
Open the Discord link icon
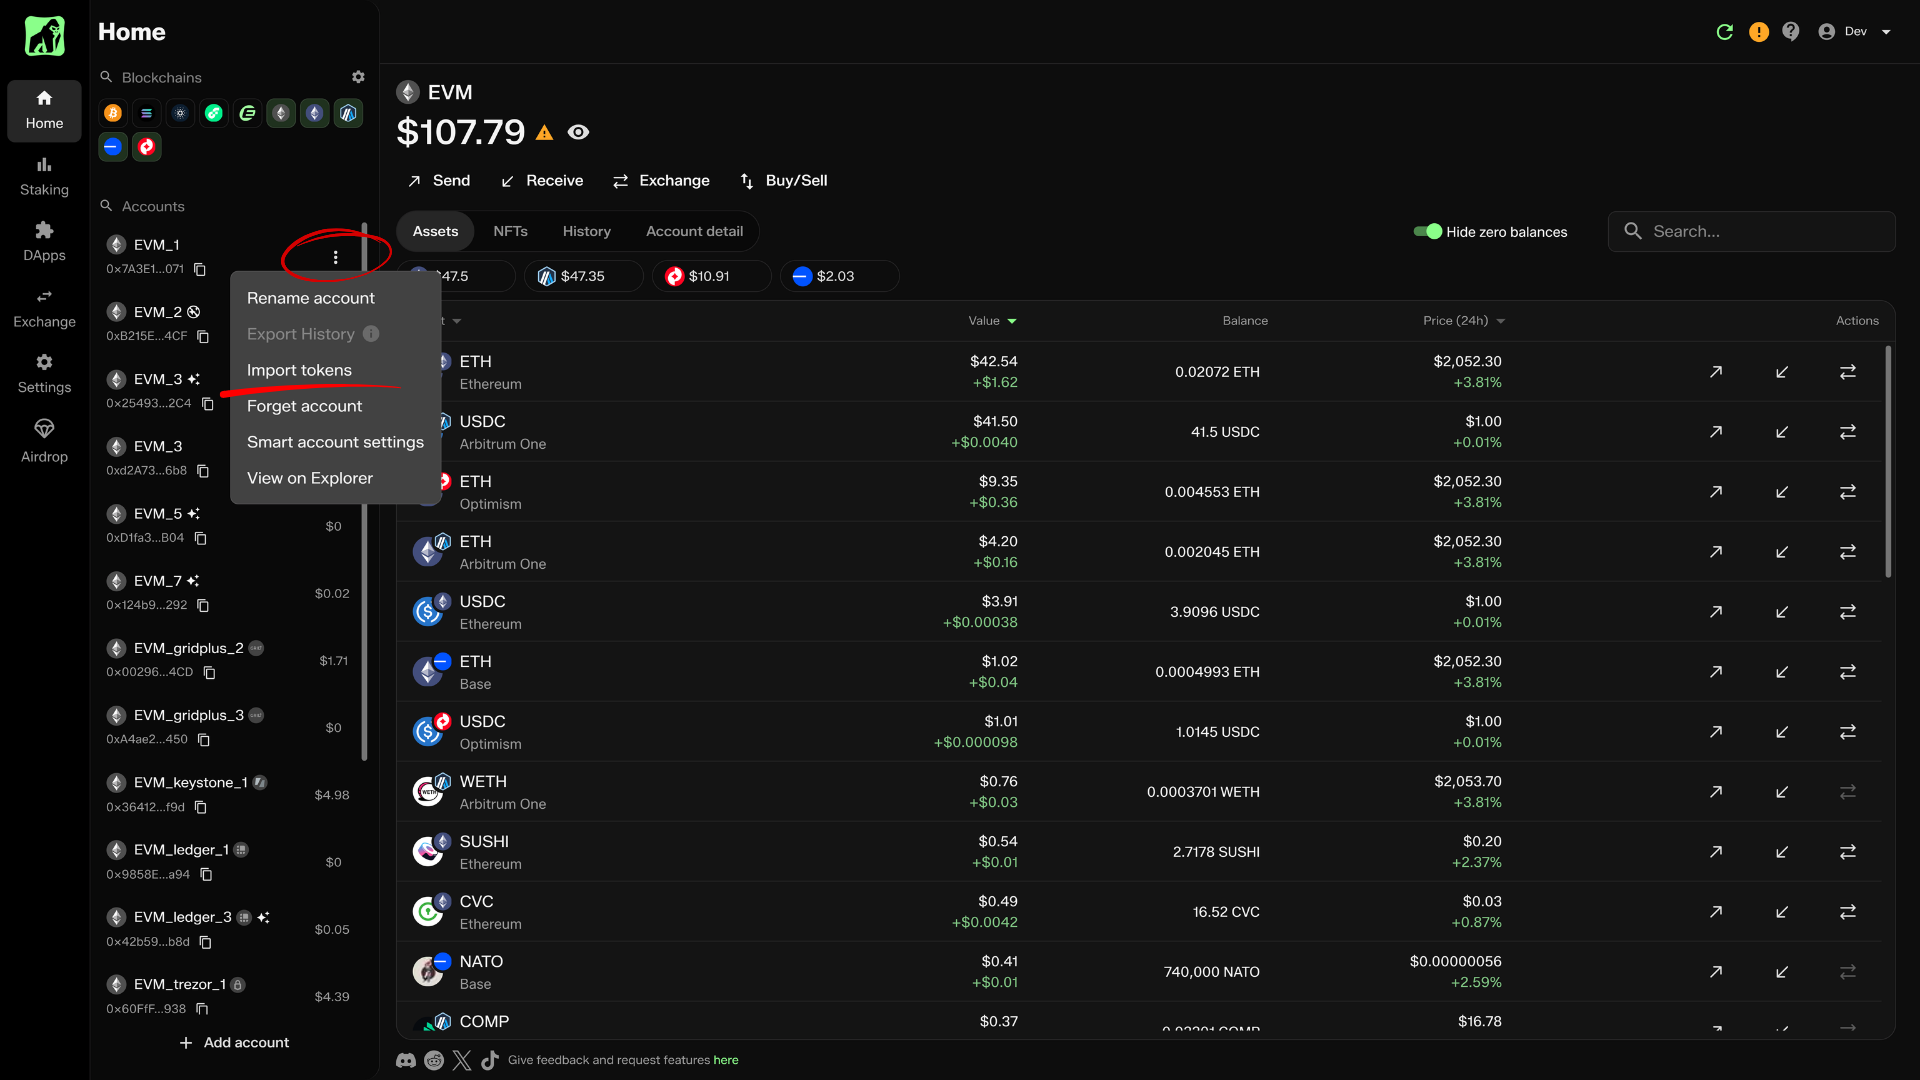click(x=406, y=1060)
